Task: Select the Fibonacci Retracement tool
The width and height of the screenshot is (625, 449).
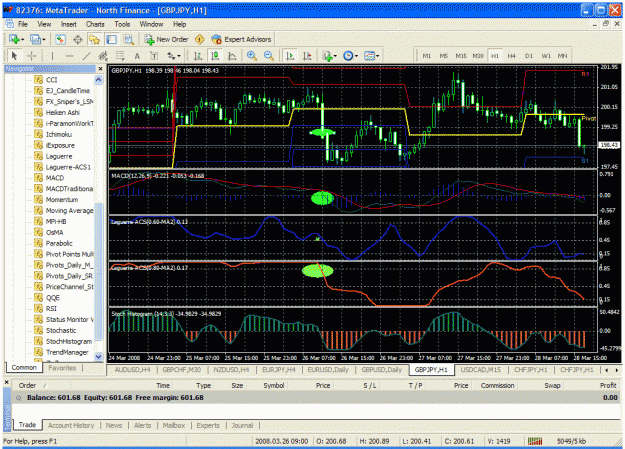Action: click(120, 56)
